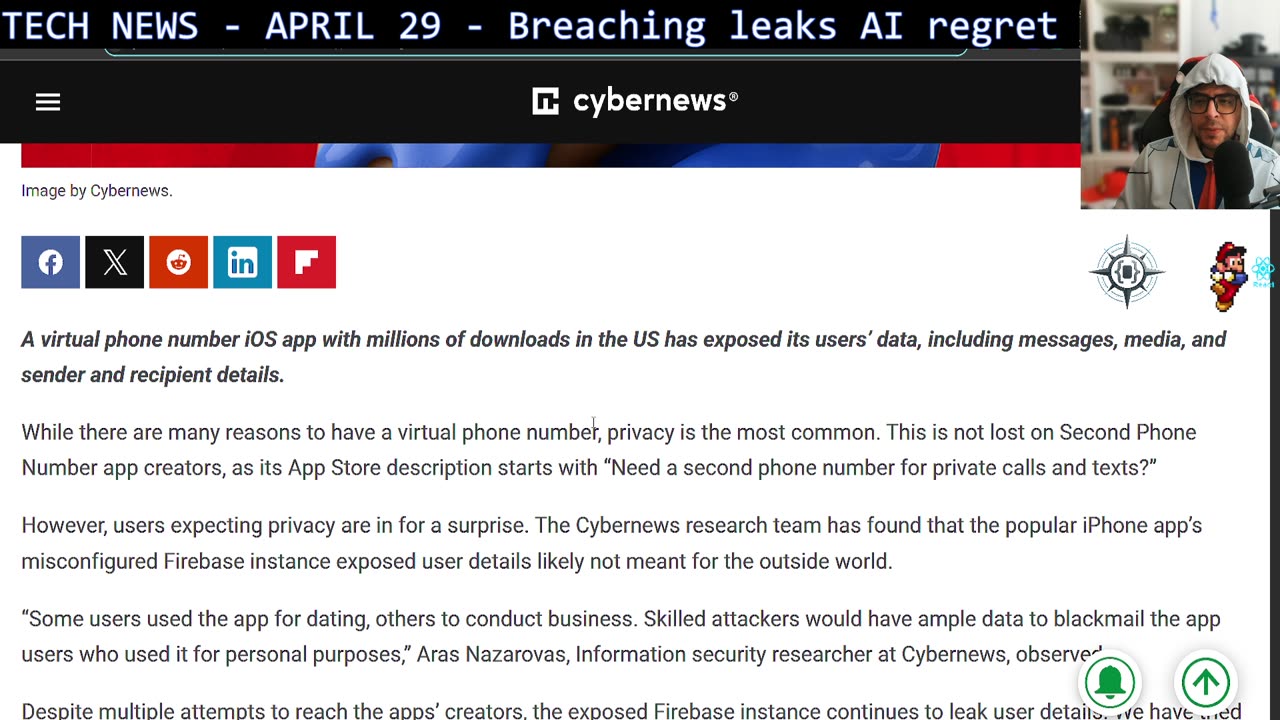Viewport: 1280px width, 720px height.
Task: Share the article on Reddit
Action: [x=179, y=262]
